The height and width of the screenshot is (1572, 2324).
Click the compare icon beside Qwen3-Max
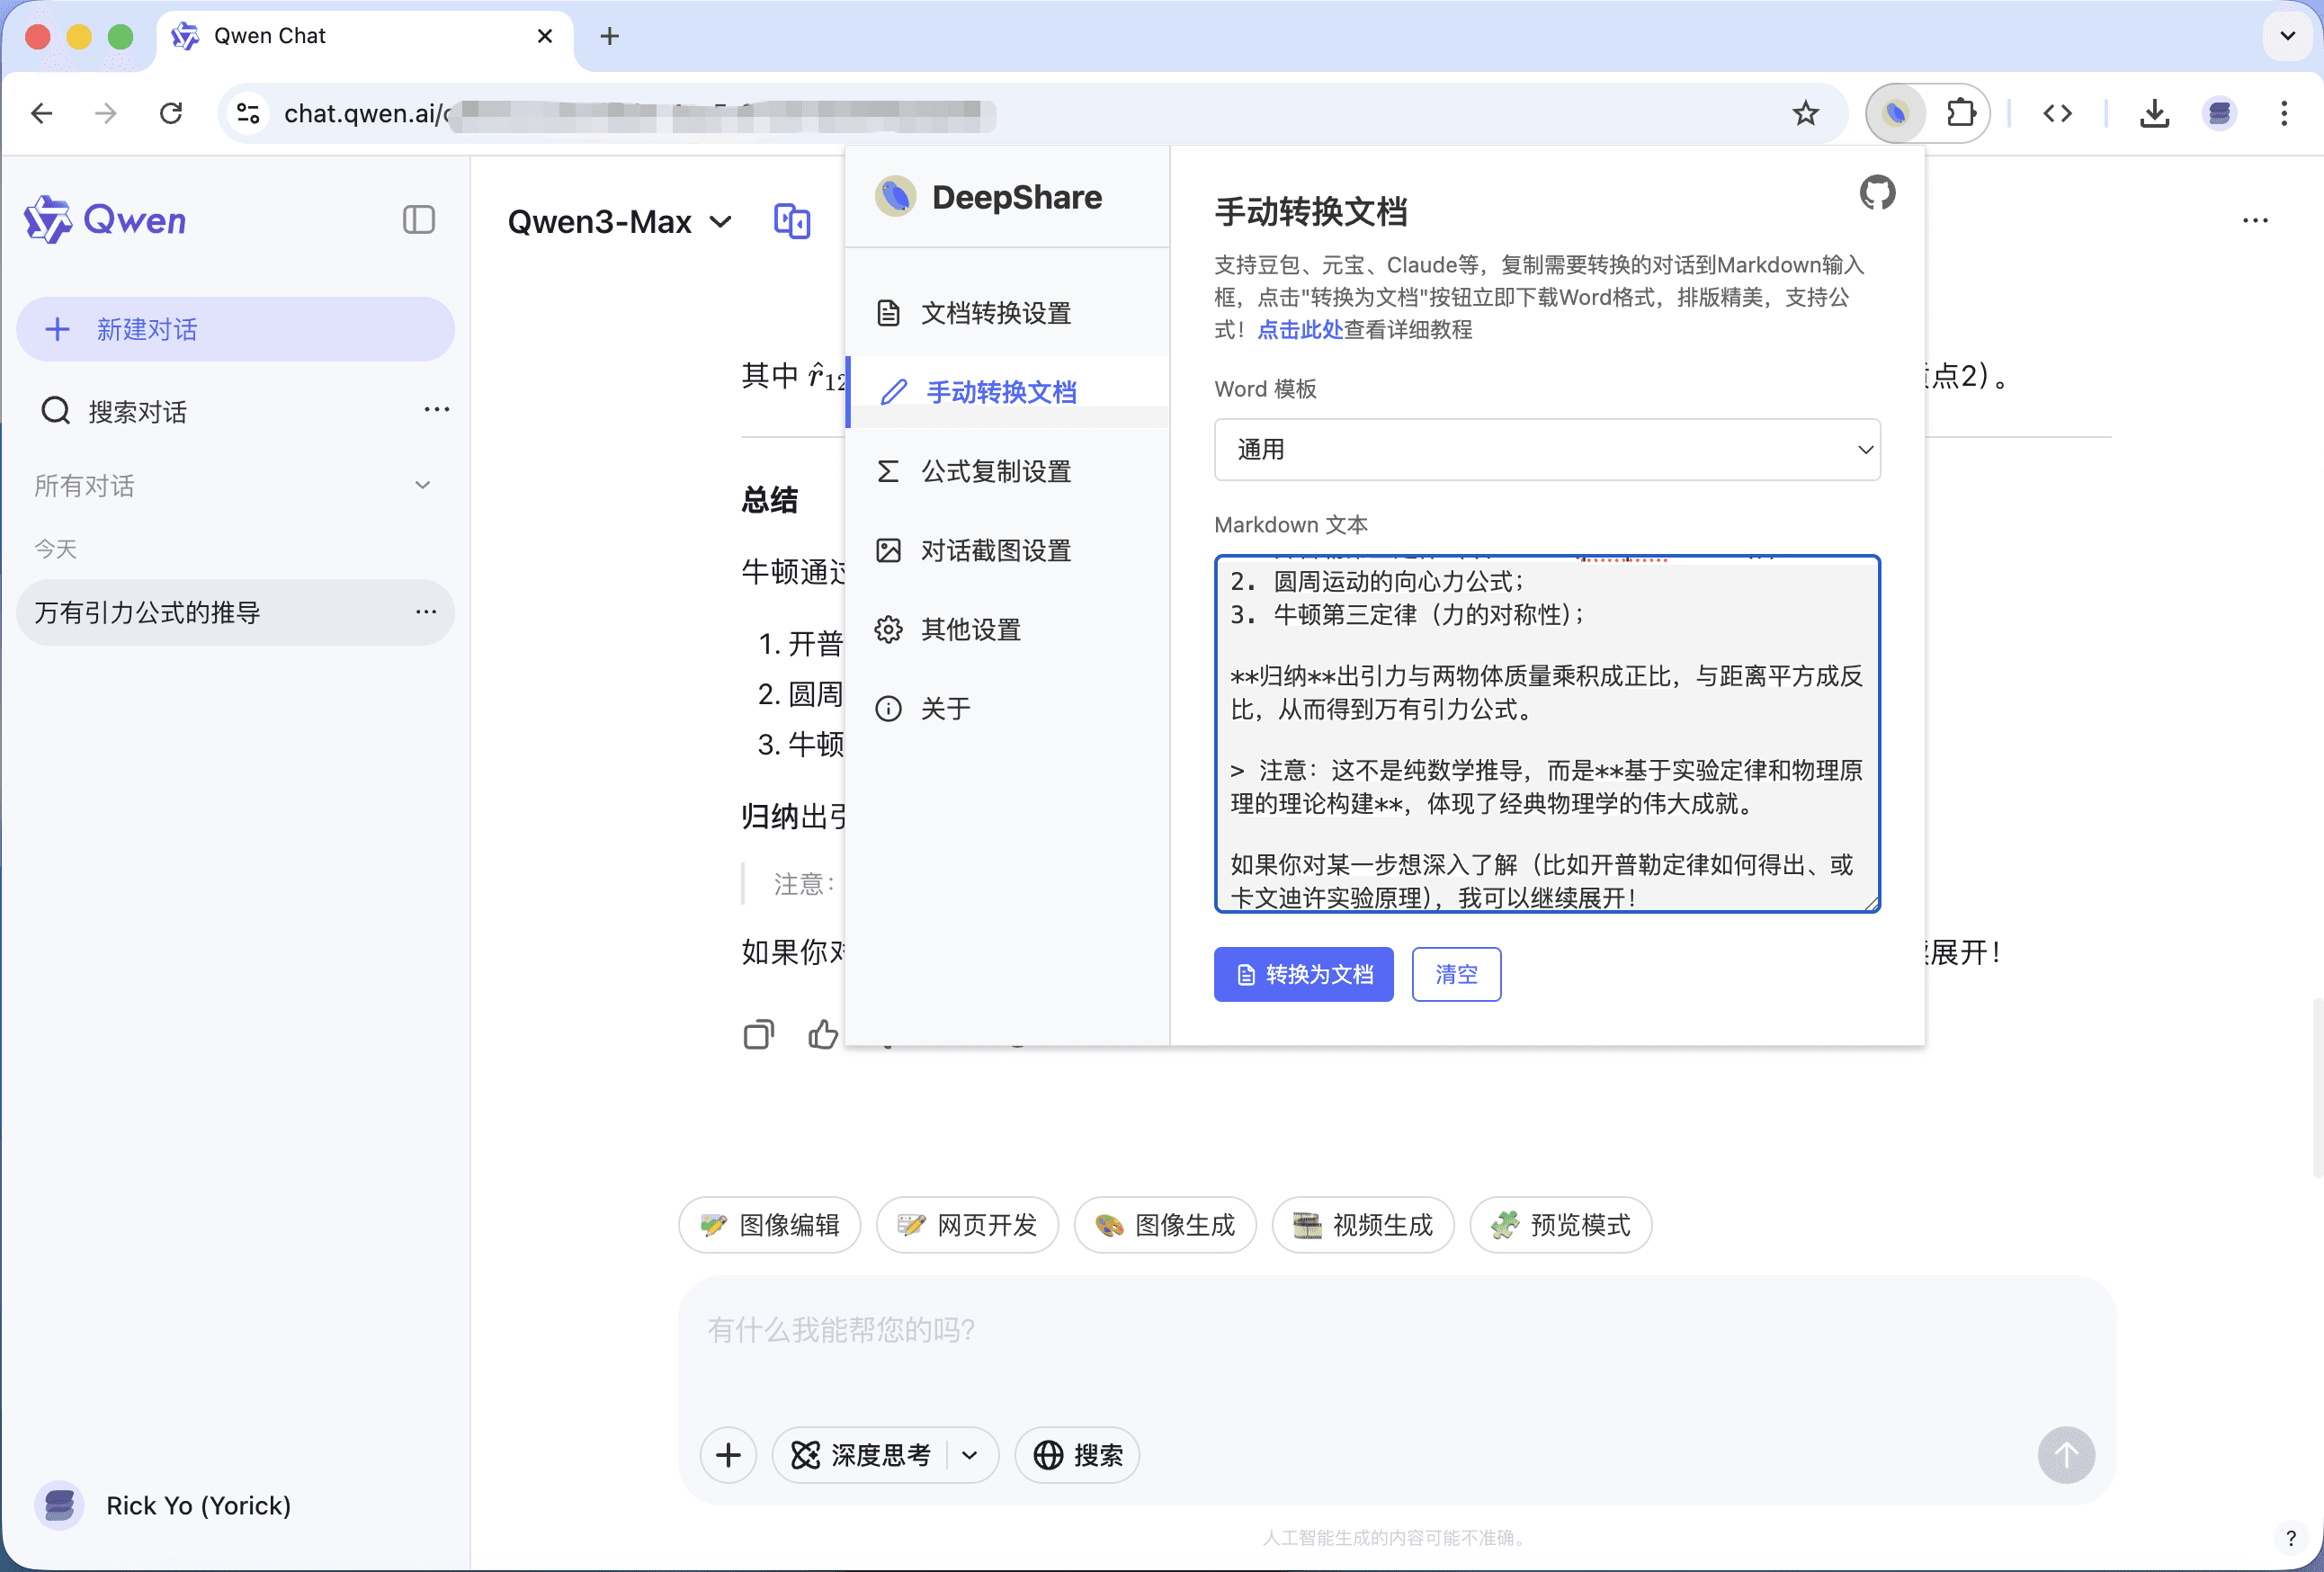coord(792,221)
